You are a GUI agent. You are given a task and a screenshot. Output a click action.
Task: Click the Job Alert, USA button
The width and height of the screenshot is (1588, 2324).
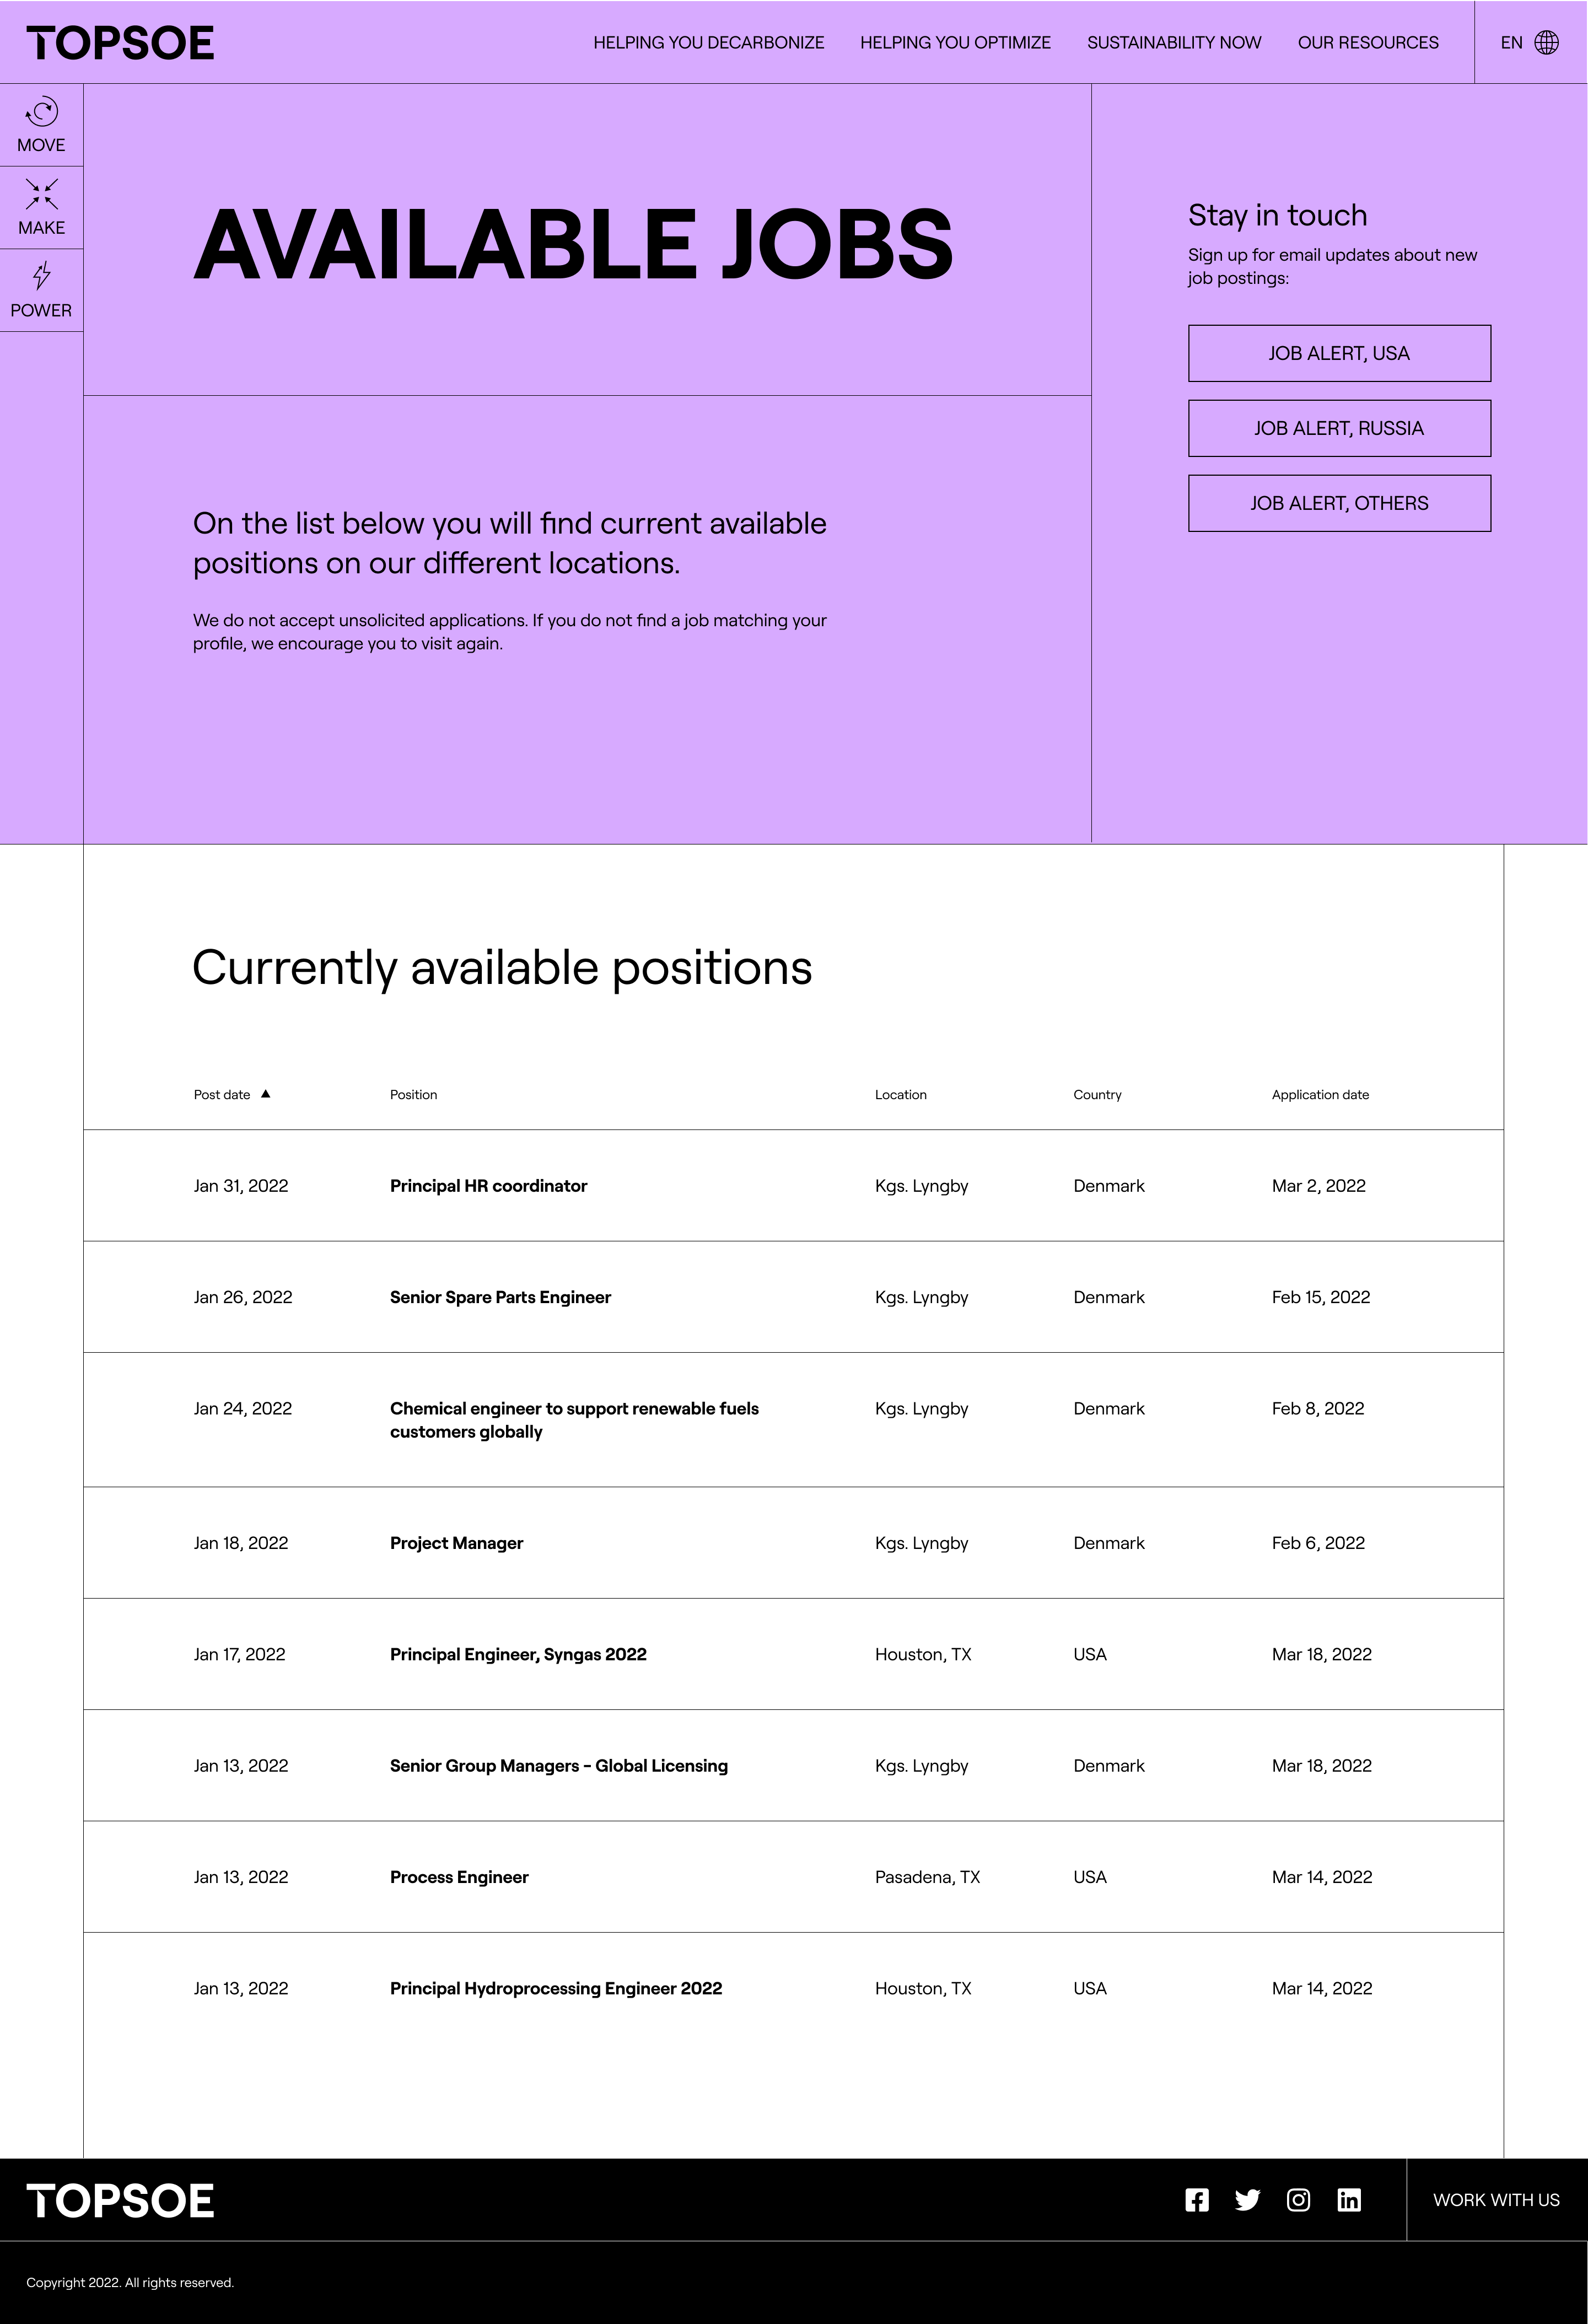(1339, 353)
